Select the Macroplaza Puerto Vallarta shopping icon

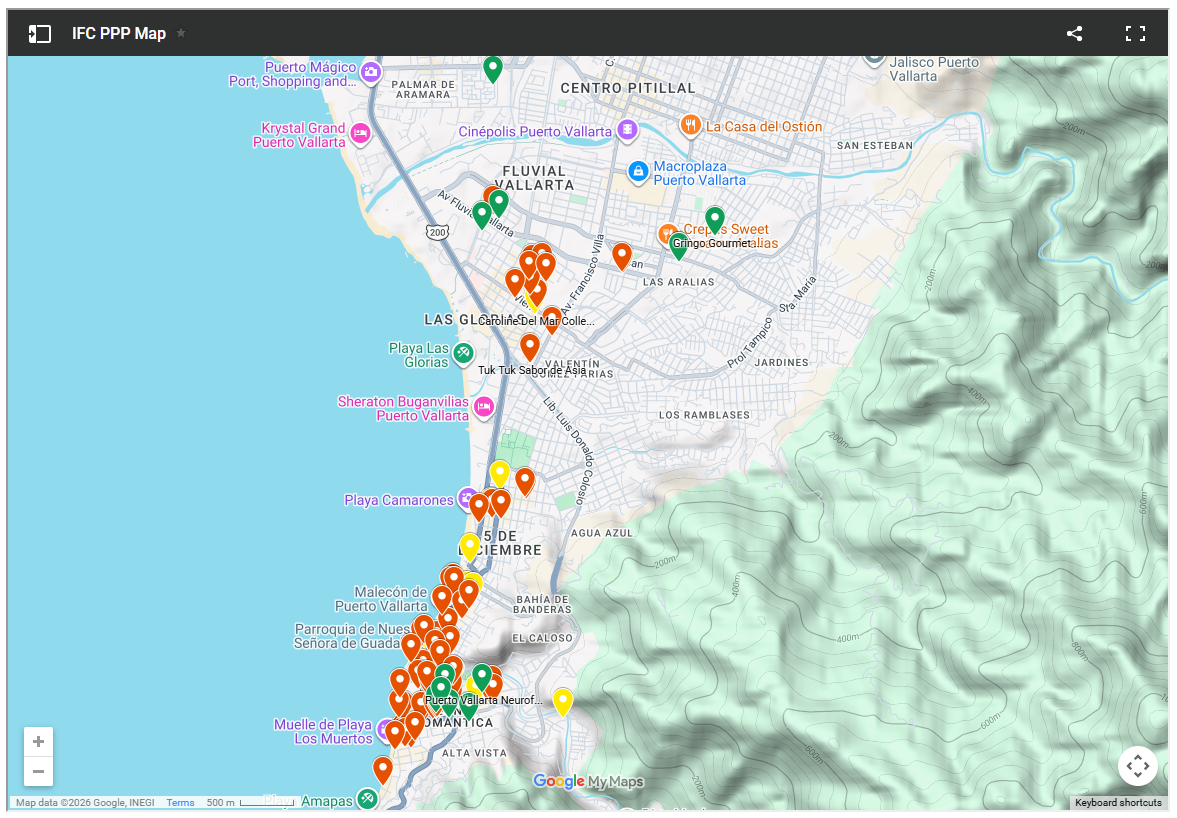click(x=637, y=173)
